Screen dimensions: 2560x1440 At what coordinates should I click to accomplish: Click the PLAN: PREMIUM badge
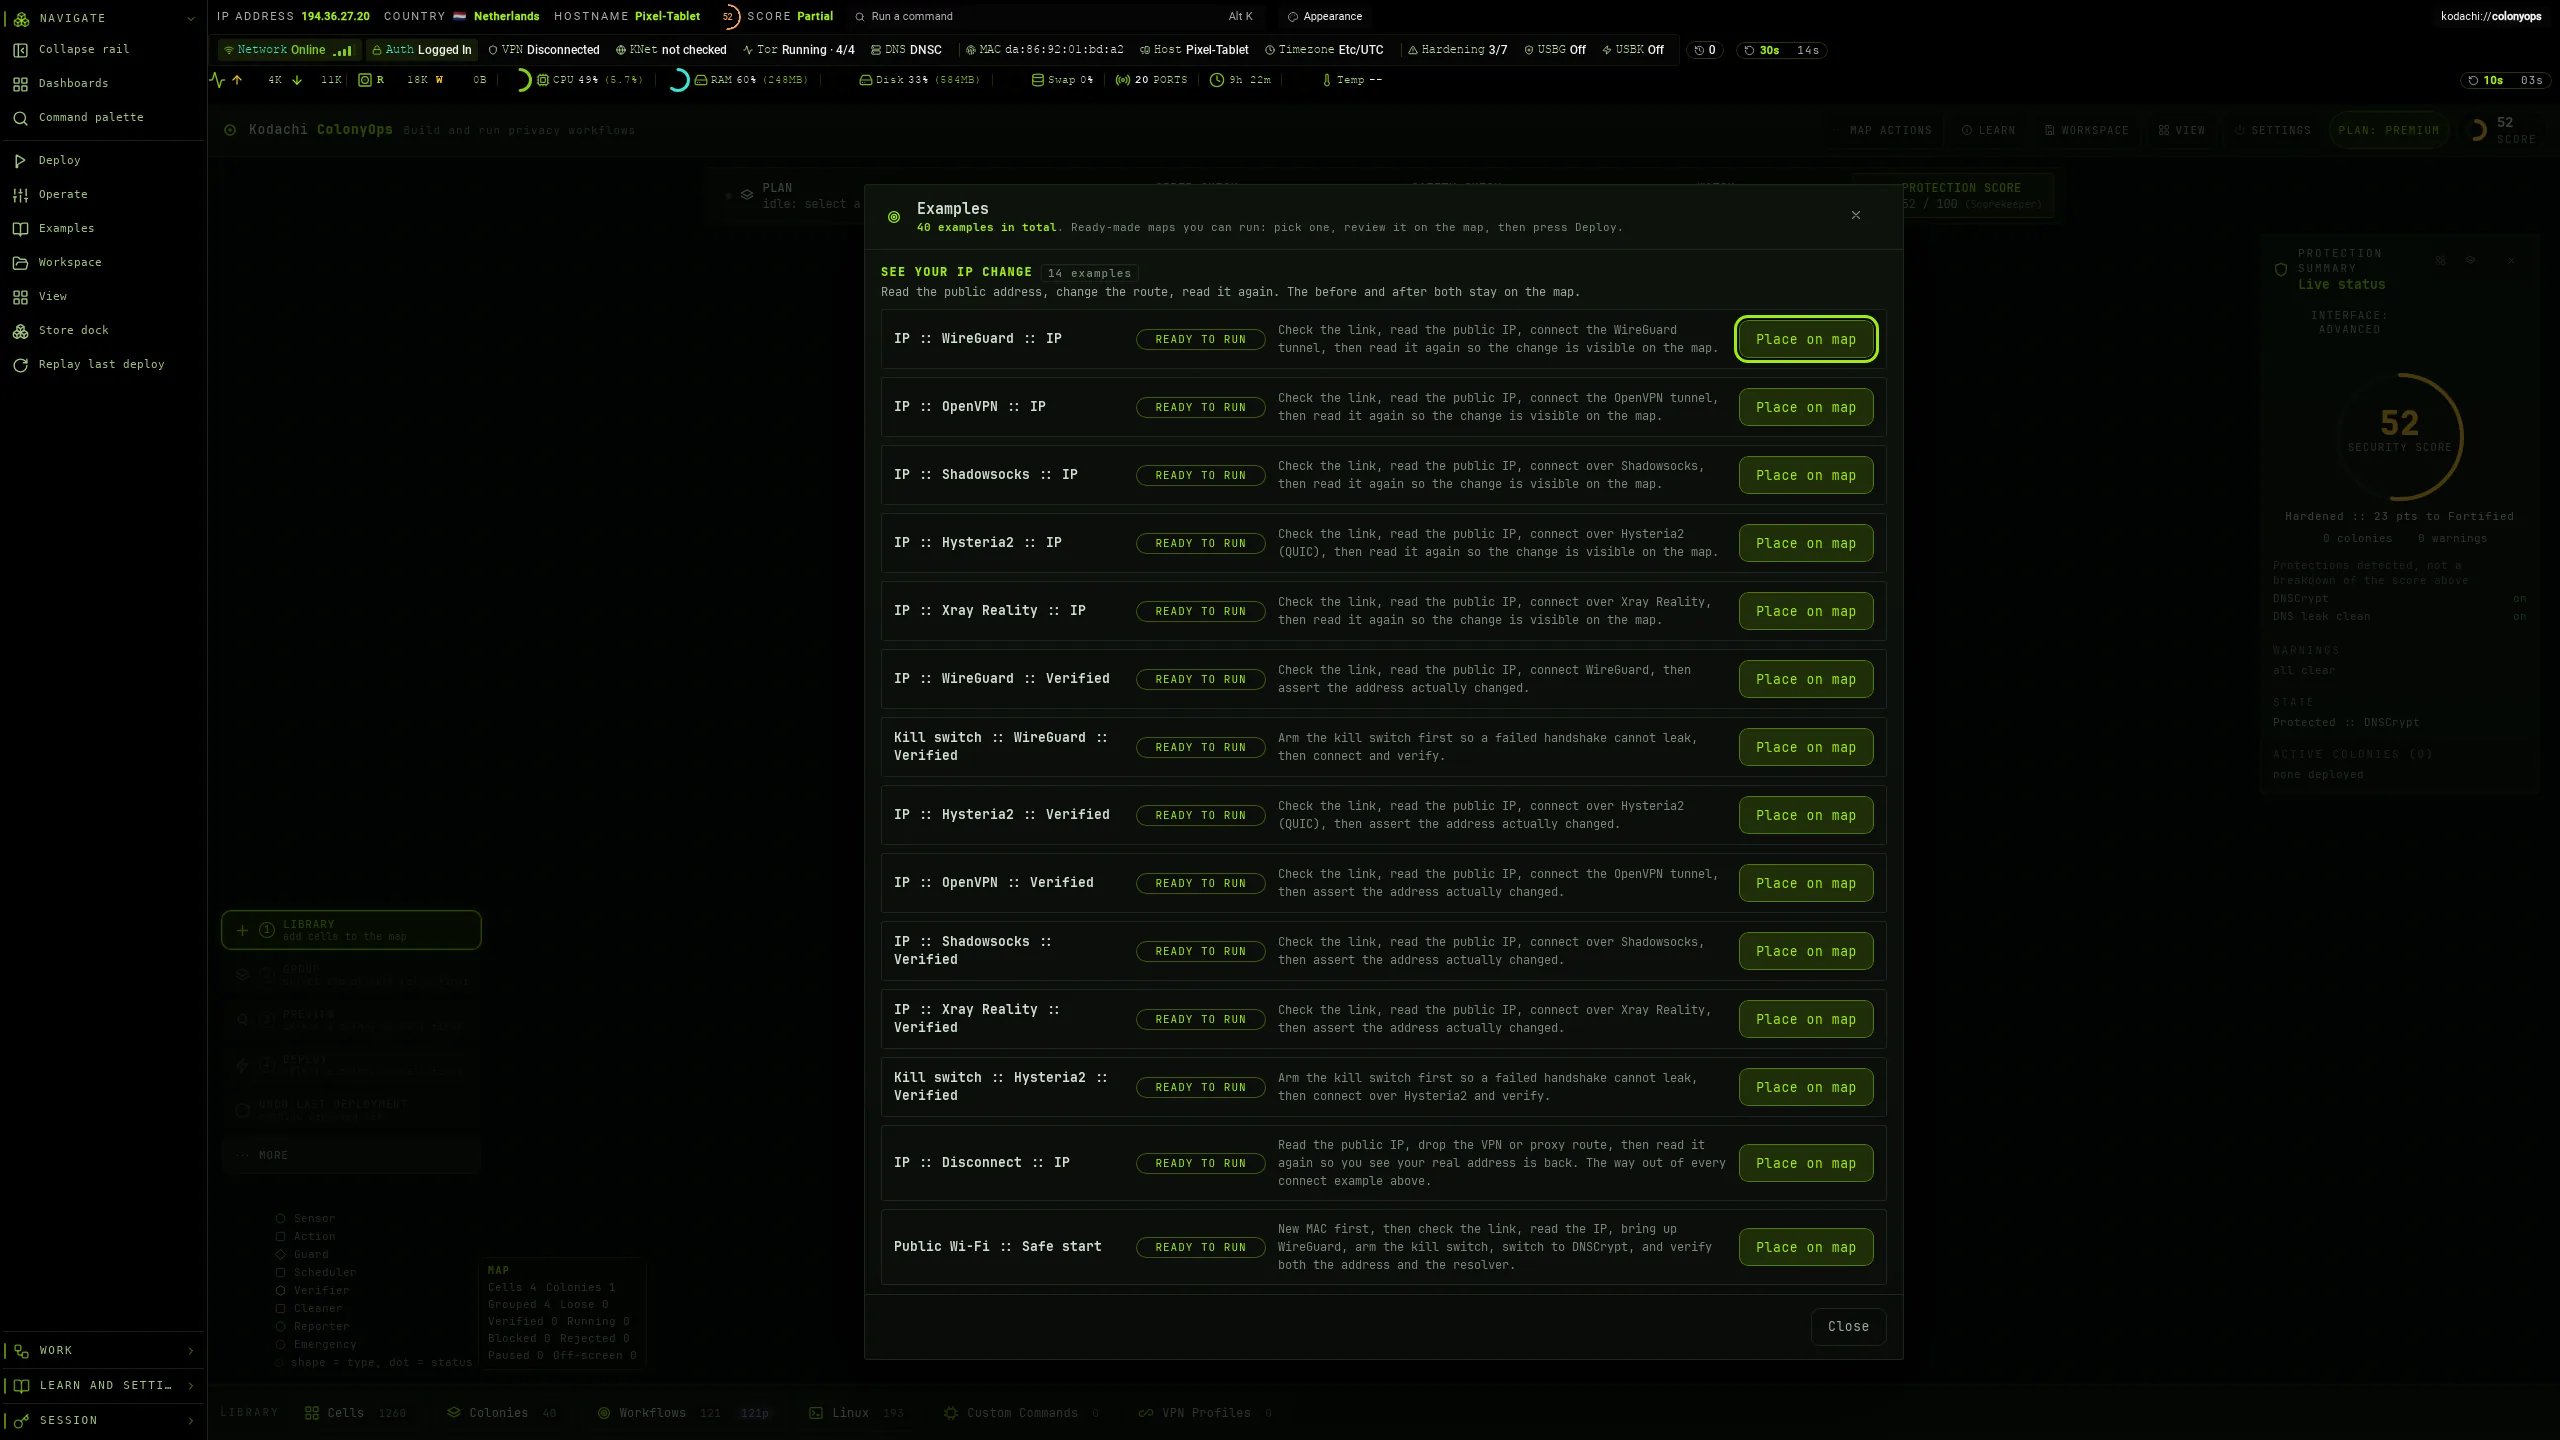pyautogui.click(x=2388, y=131)
